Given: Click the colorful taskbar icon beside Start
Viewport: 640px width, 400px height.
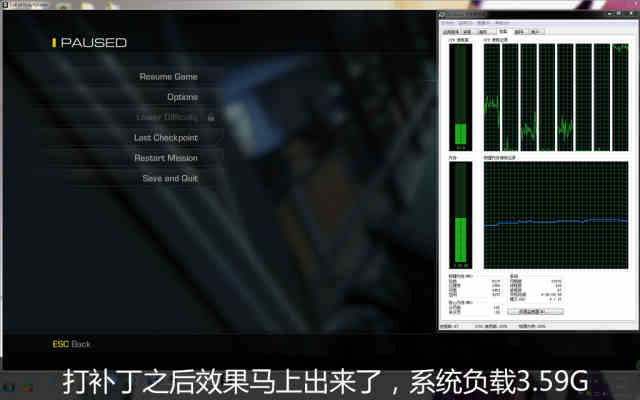Looking at the screenshot, I should click(x=28, y=386).
